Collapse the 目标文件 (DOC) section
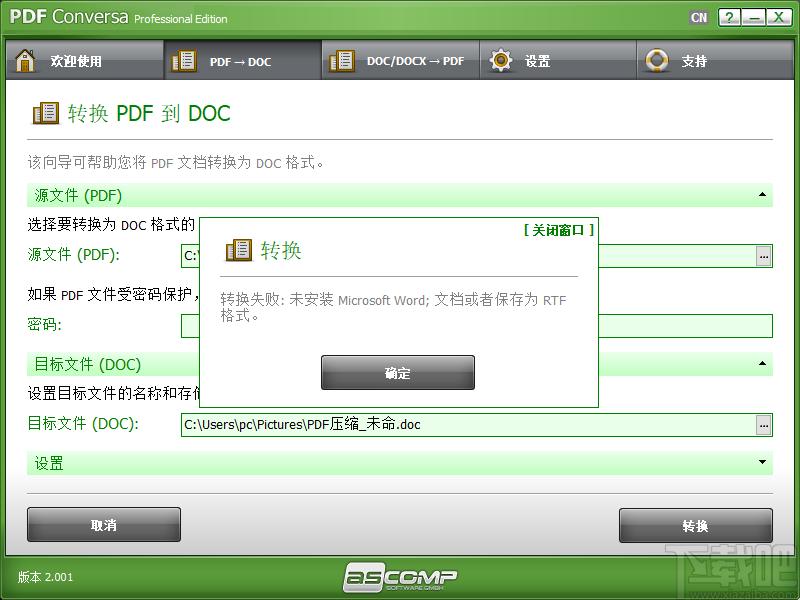This screenshot has height=600, width=800. click(x=762, y=363)
